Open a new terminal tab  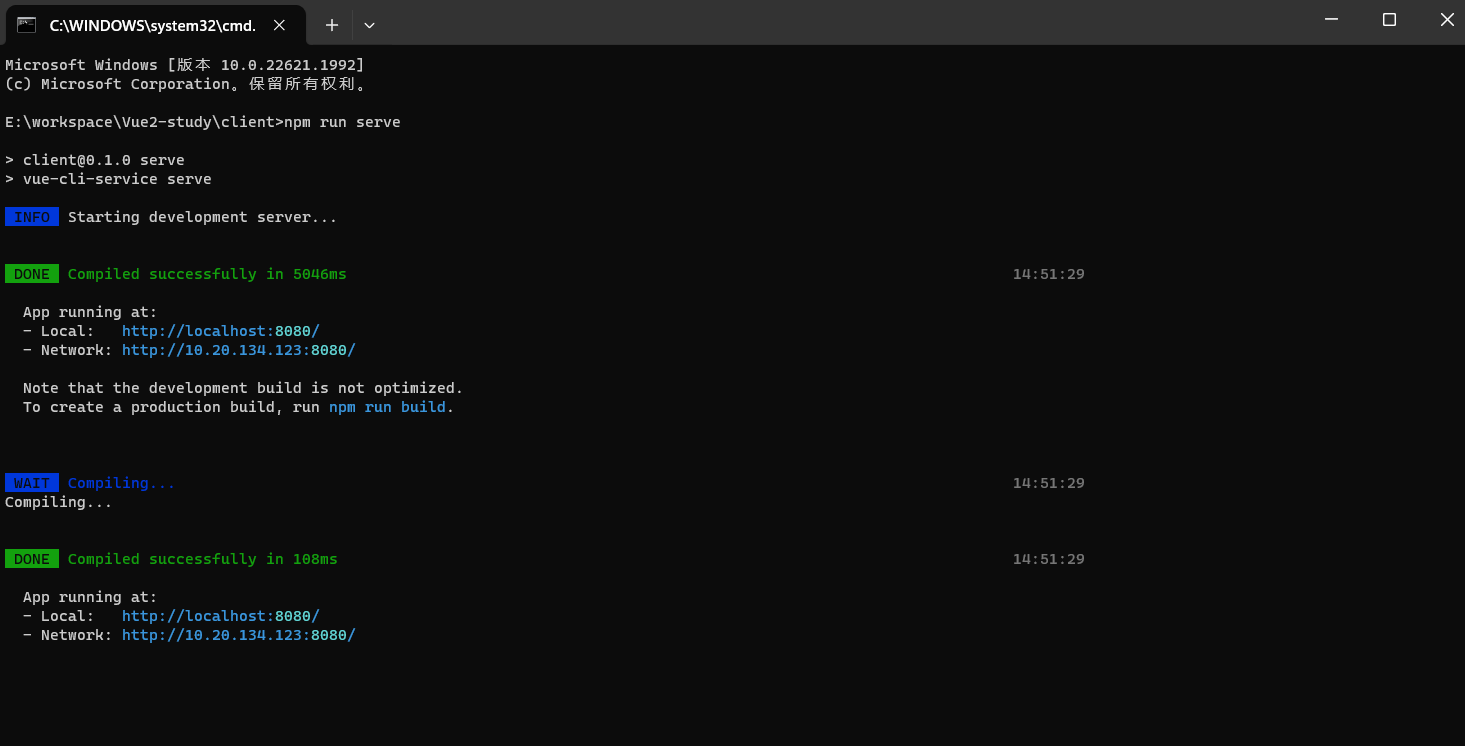point(332,25)
